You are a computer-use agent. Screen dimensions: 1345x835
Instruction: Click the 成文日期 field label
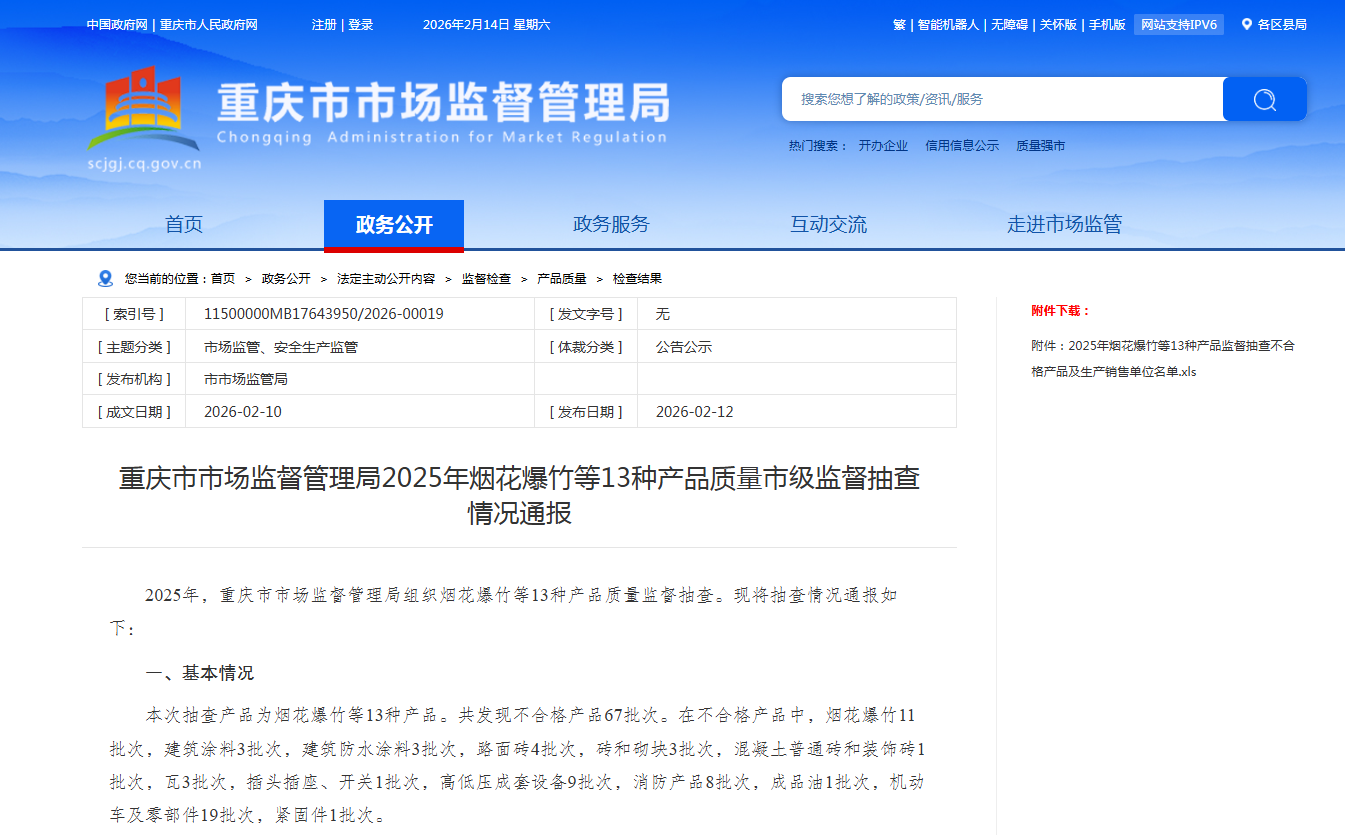[134, 412]
